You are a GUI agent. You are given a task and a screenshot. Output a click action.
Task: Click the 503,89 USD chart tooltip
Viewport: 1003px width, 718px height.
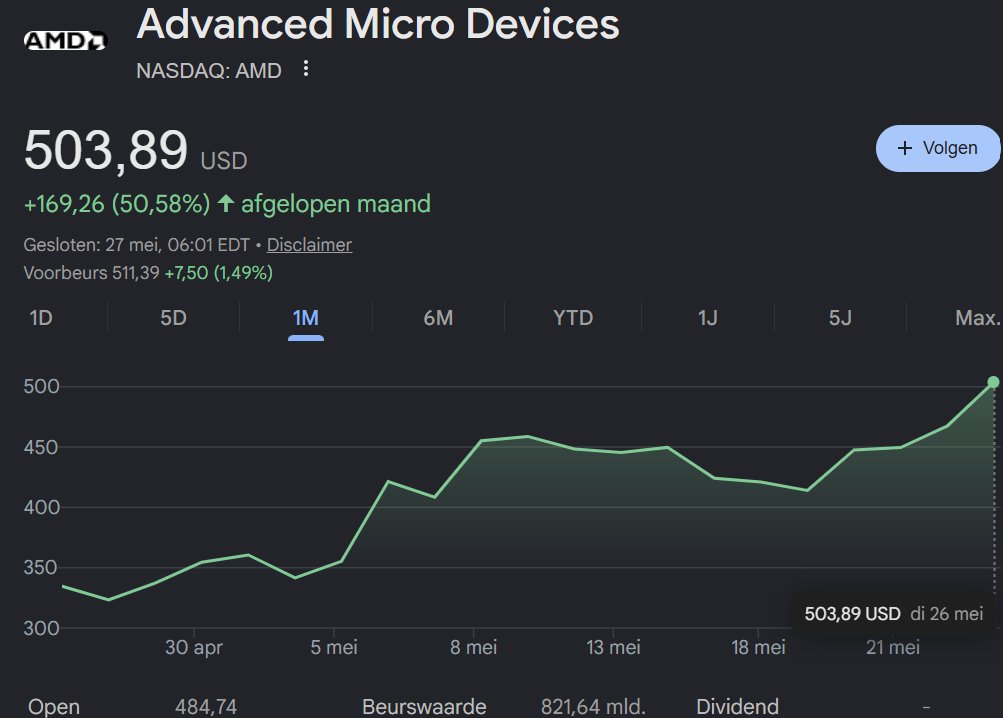893,614
